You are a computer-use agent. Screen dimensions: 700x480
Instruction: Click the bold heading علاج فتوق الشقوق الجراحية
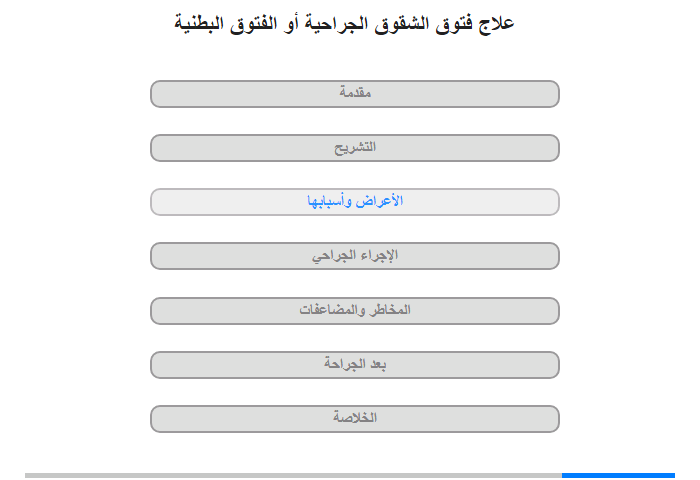pyautogui.click(x=343, y=22)
